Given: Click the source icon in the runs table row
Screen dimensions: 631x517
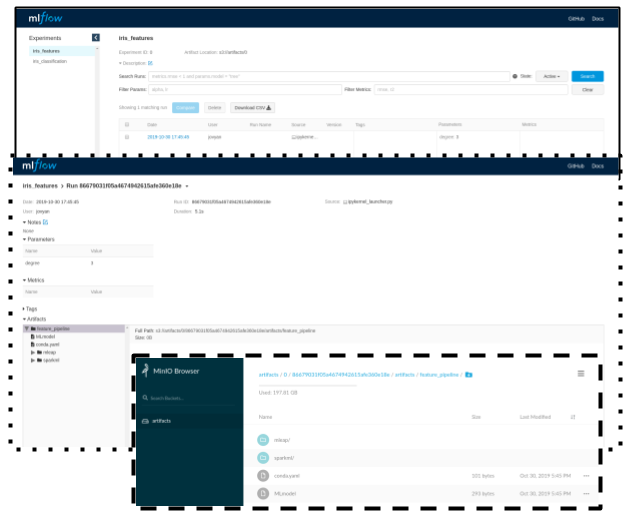Looking at the screenshot, I should click(x=294, y=137).
